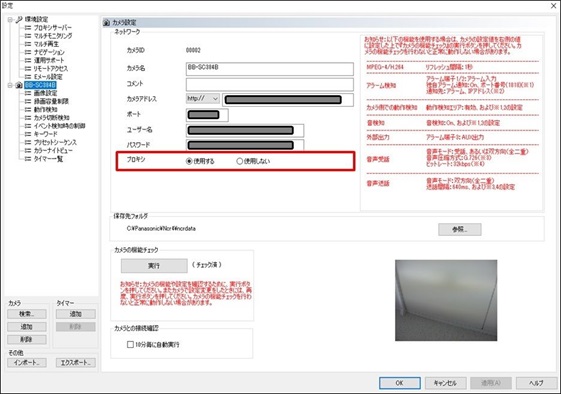Collapse the BB-SC384B camera tree node
This screenshot has height=394, width=561.
pos(10,85)
